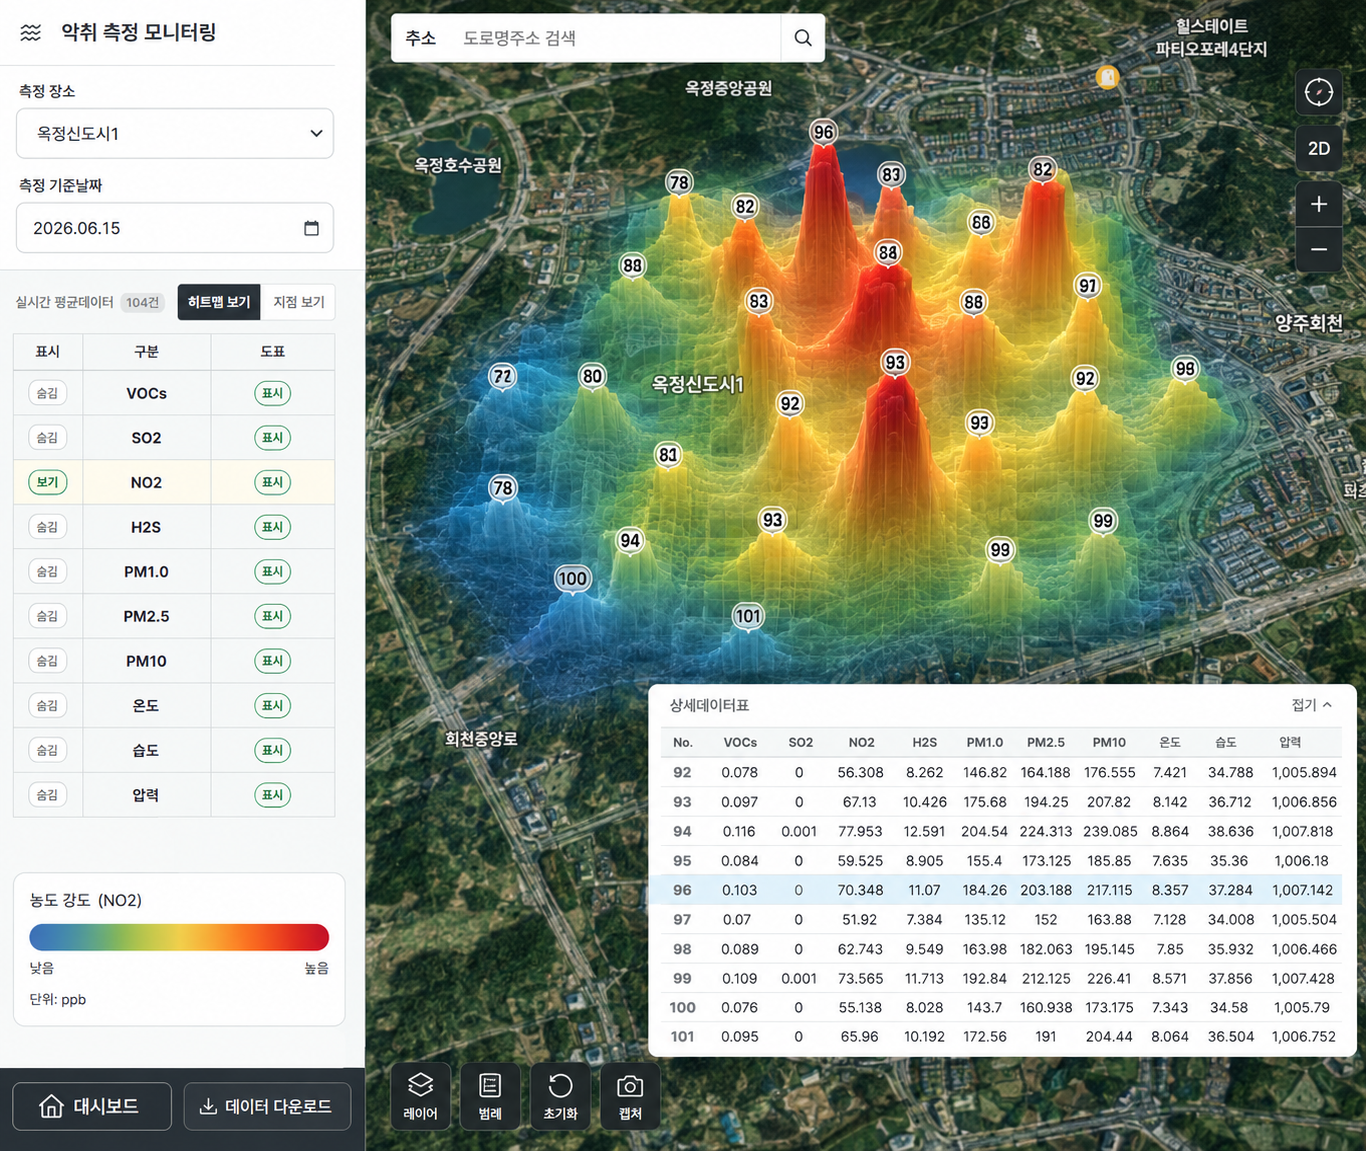Click the 초기화 reset icon
This screenshot has width=1366, height=1151.
click(x=560, y=1096)
